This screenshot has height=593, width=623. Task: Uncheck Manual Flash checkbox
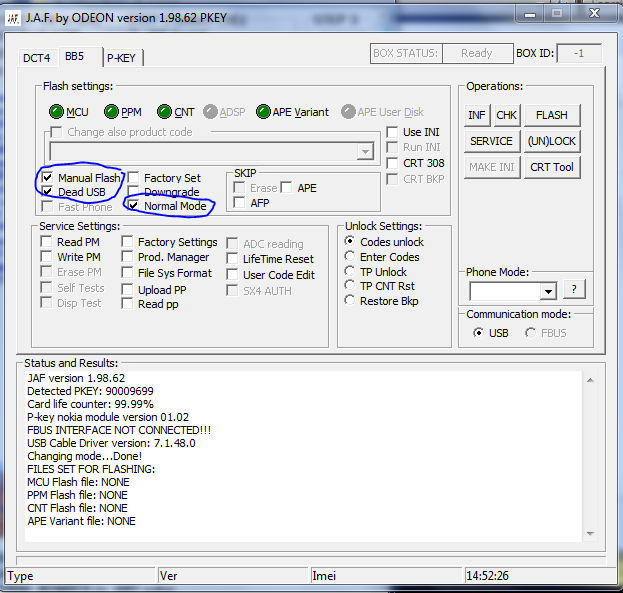47,177
